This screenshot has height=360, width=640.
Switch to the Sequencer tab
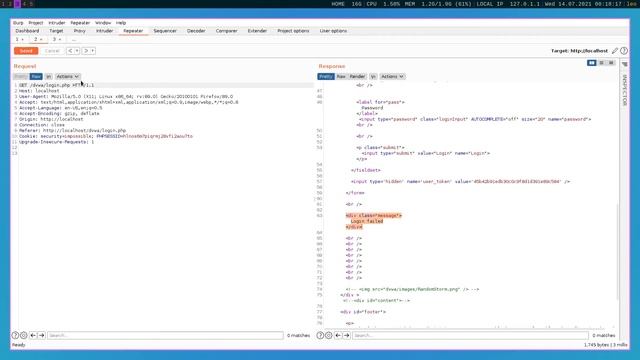165,31
